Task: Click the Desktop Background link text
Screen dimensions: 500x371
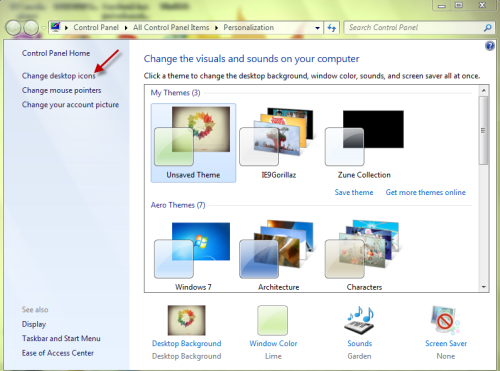Action: coord(186,343)
